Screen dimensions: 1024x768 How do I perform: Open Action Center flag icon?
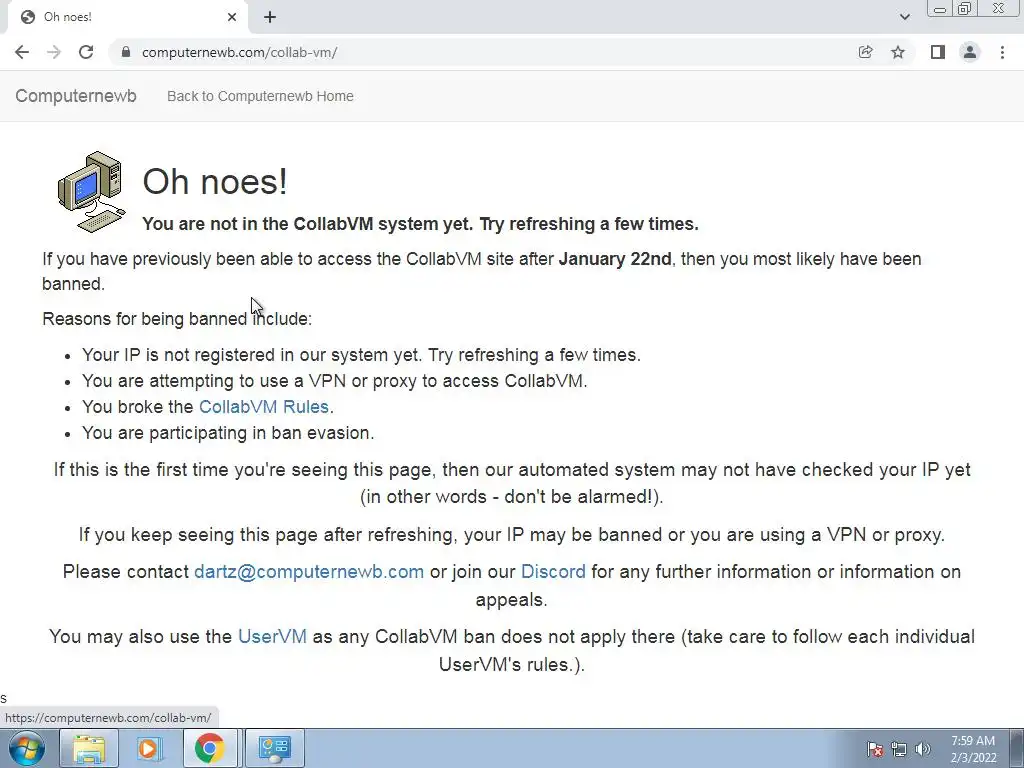pyautogui.click(x=875, y=749)
